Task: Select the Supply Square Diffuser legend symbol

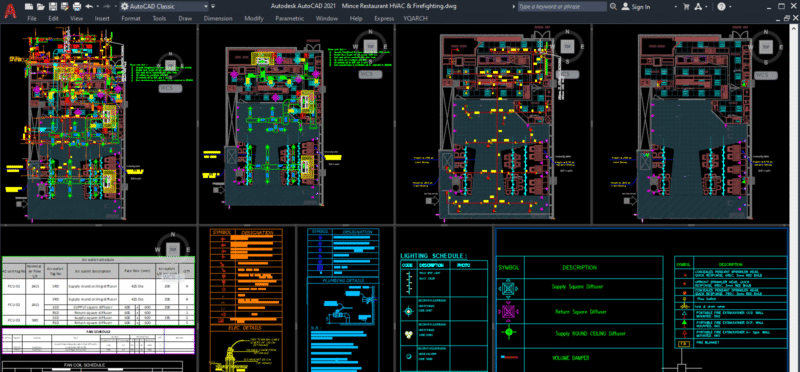Action: [509, 288]
